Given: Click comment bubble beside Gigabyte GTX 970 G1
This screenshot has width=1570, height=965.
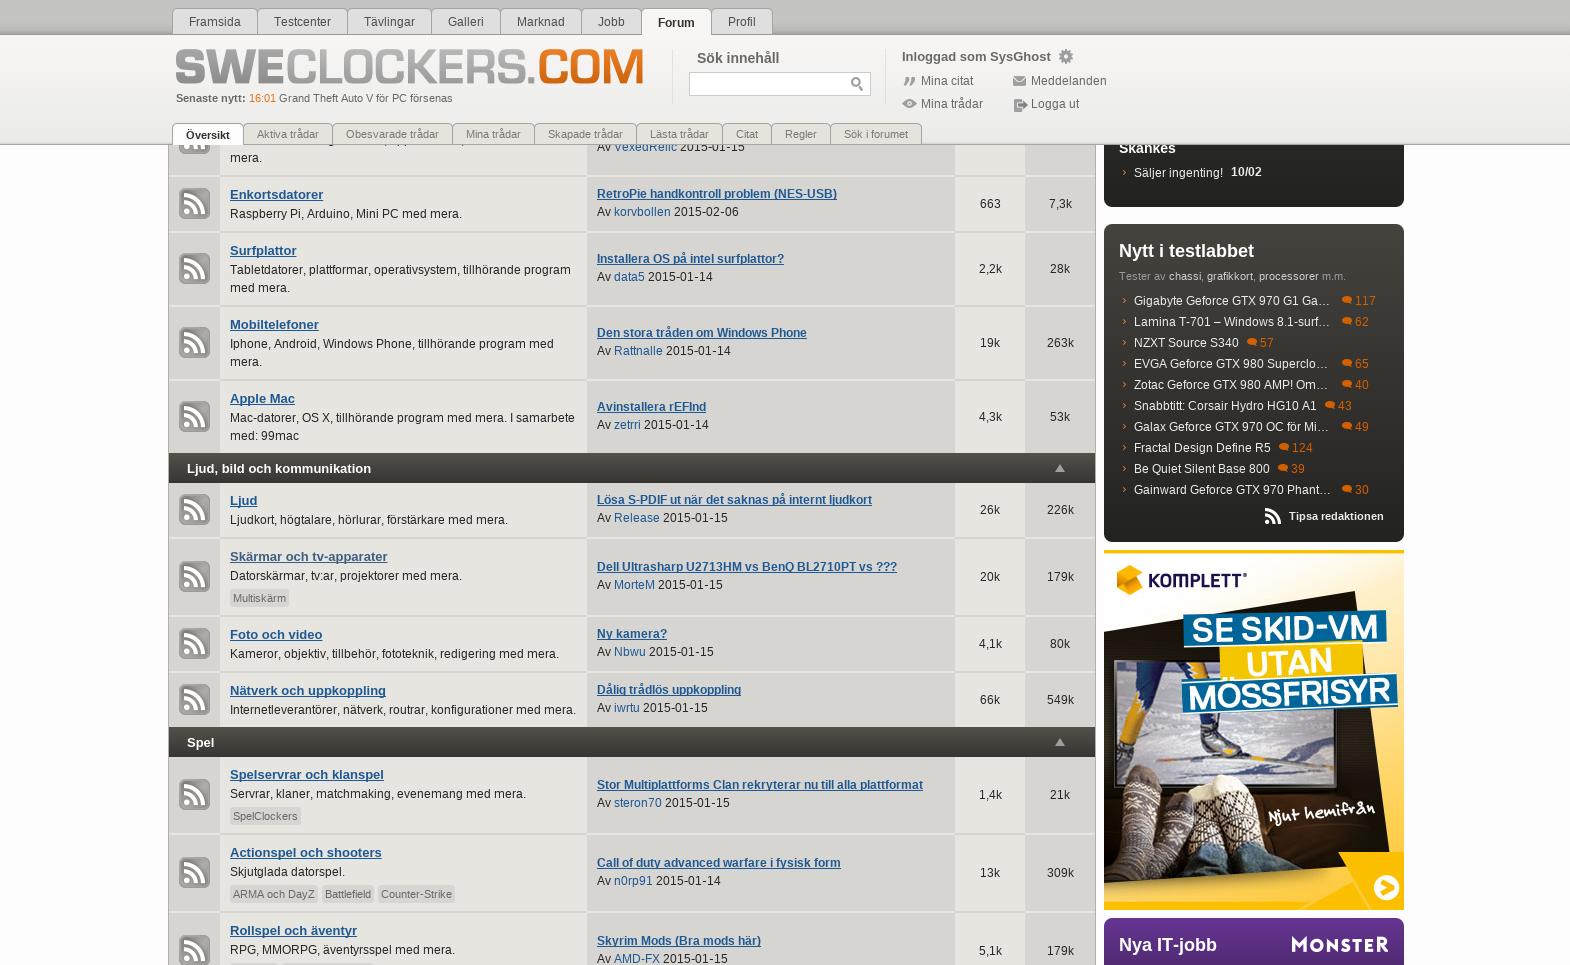Looking at the screenshot, I should [1346, 300].
